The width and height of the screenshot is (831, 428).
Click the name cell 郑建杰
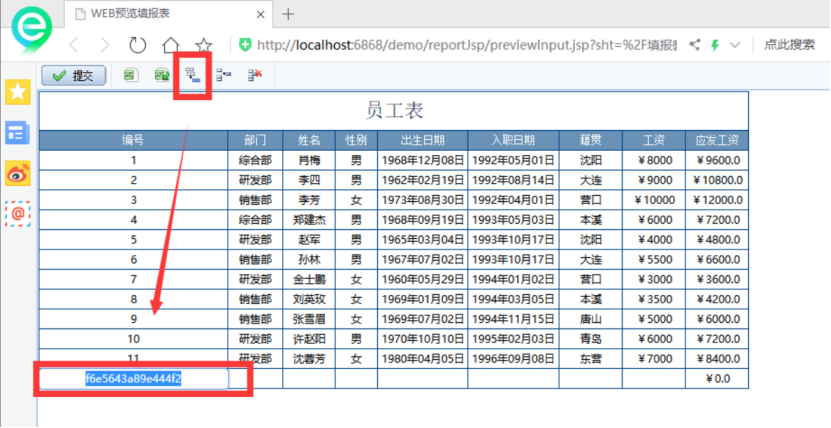click(309, 220)
